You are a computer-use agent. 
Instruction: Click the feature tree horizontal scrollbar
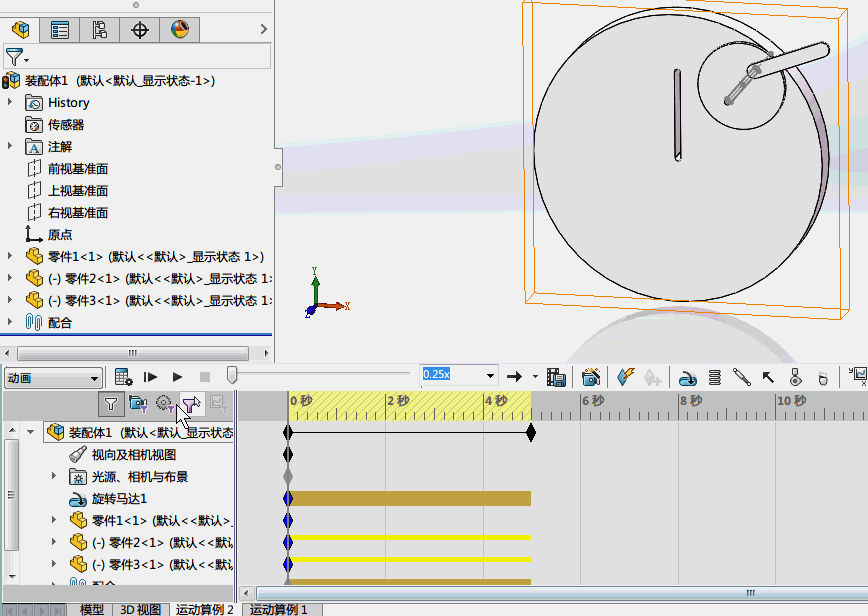[x=133, y=353]
